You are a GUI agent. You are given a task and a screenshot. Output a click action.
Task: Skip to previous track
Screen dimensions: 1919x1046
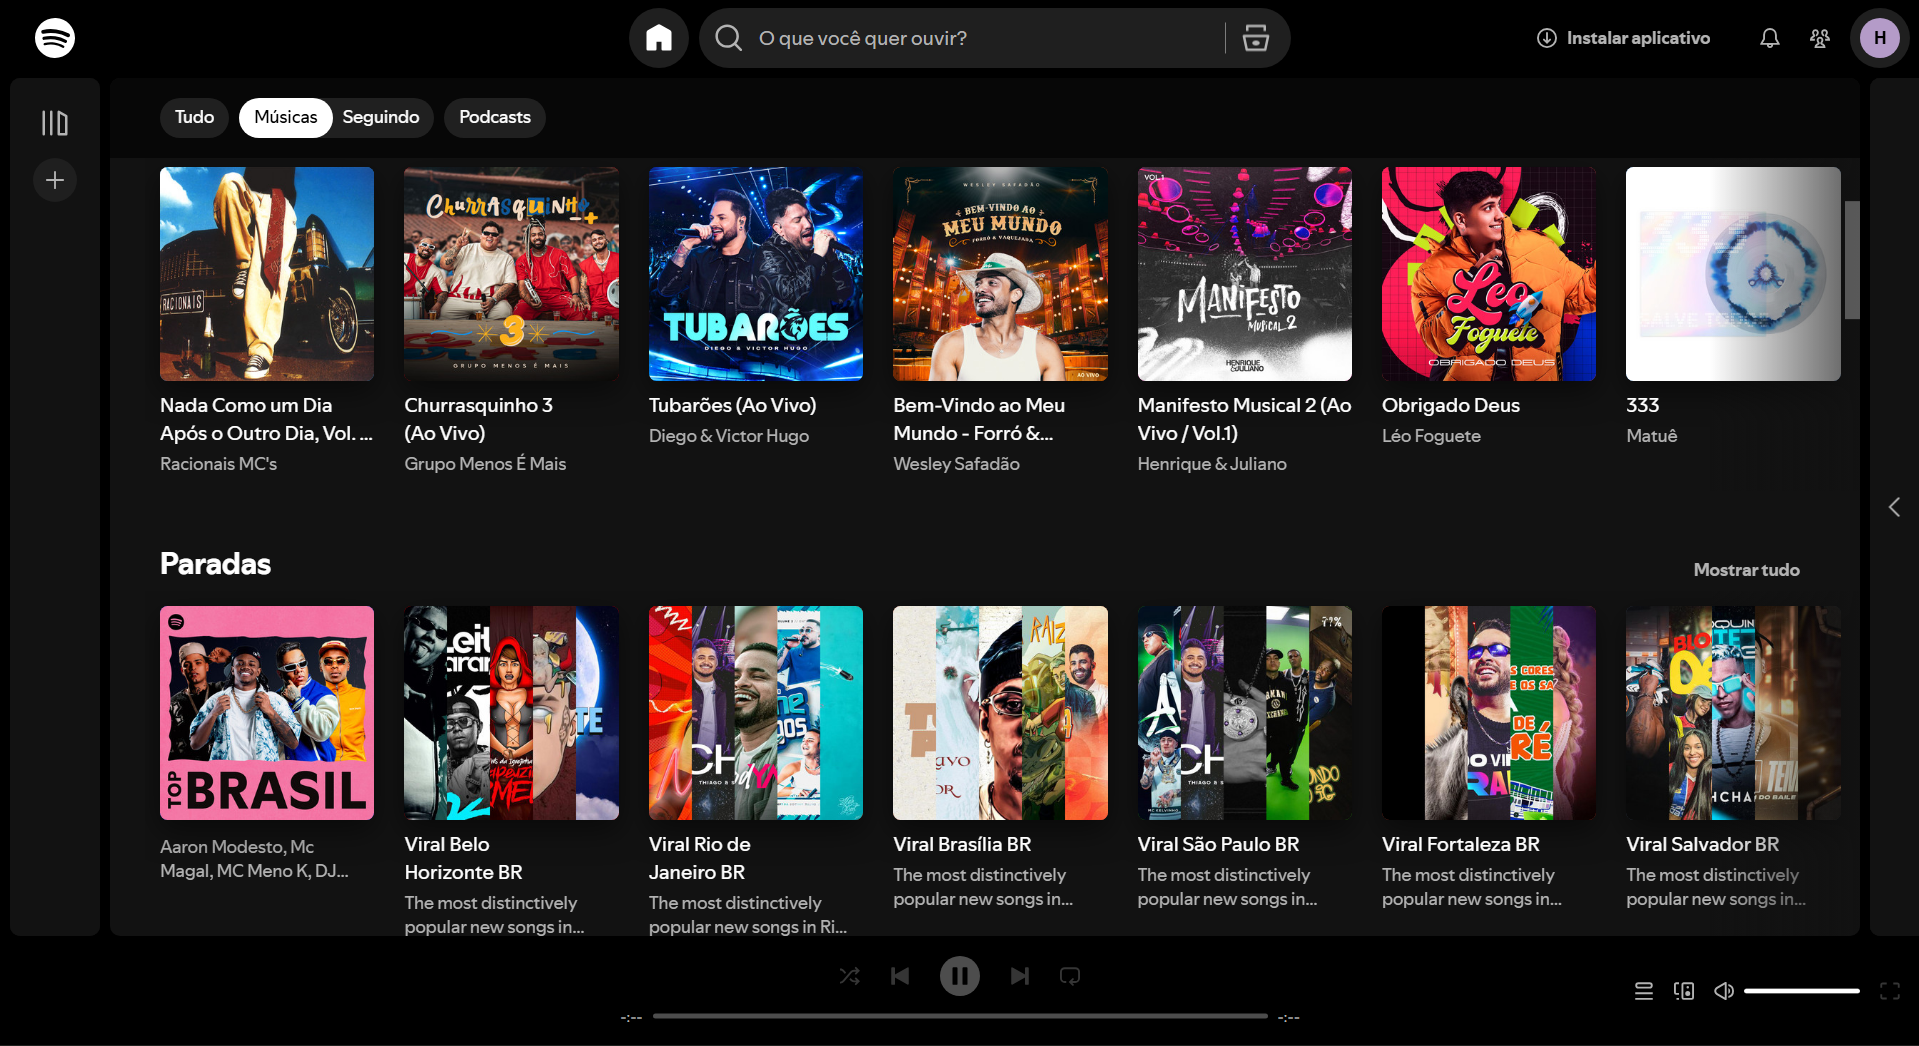click(x=900, y=976)
